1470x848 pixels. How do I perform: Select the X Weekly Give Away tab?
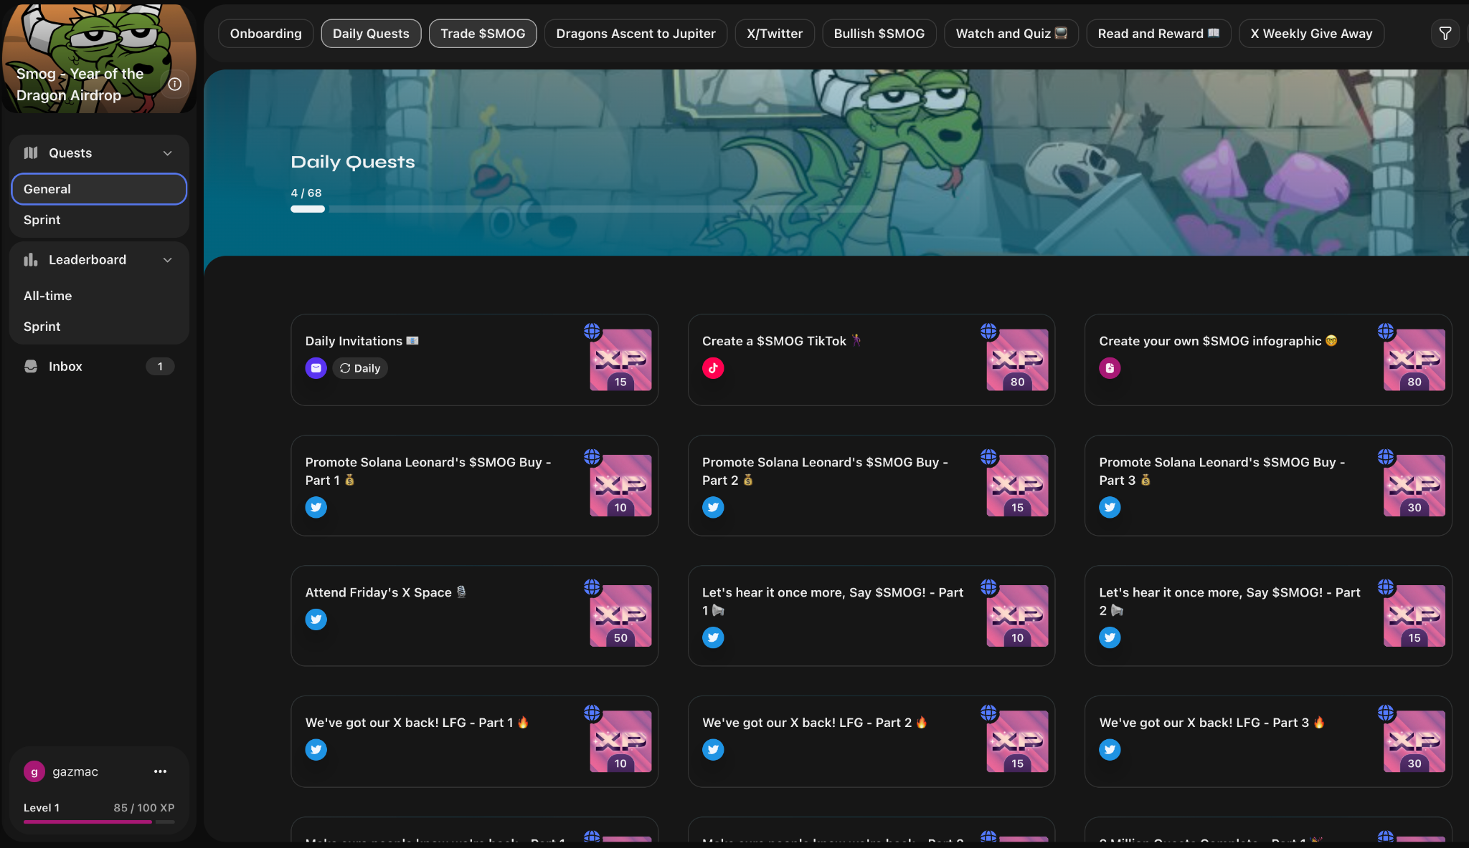coord(1311,33)
